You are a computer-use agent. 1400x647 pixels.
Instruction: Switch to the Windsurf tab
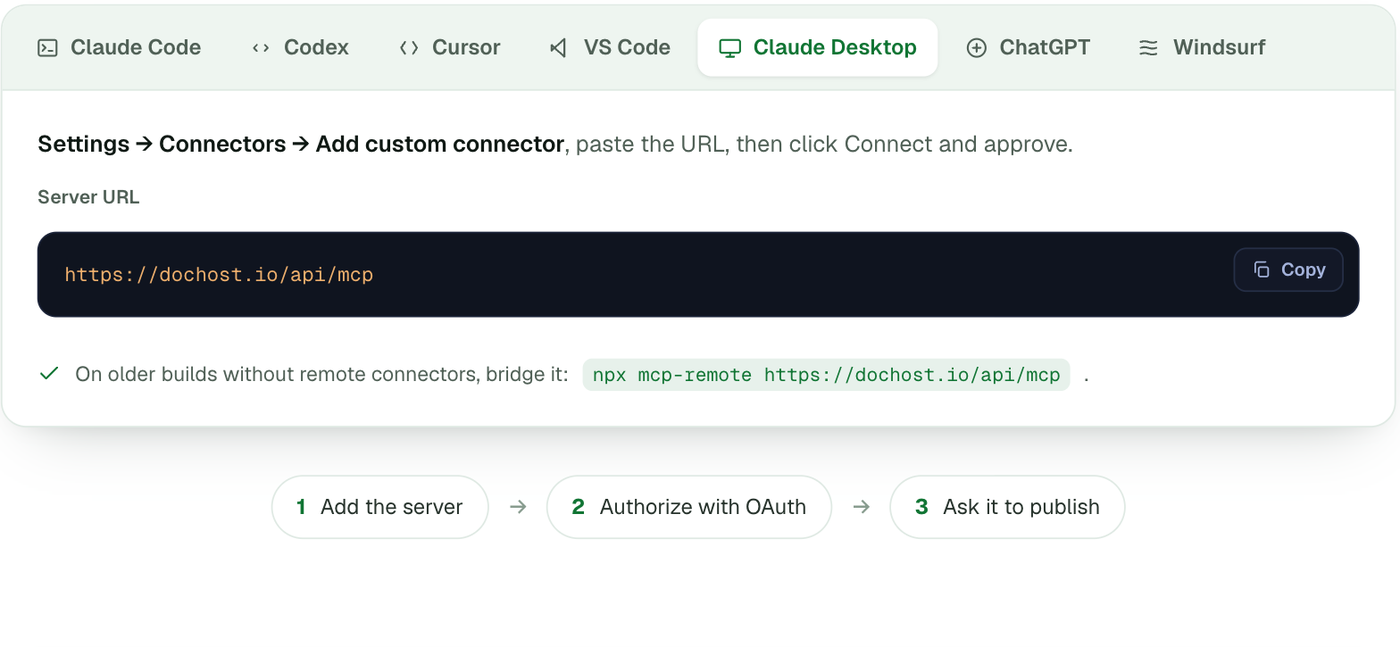point(1202,47)
